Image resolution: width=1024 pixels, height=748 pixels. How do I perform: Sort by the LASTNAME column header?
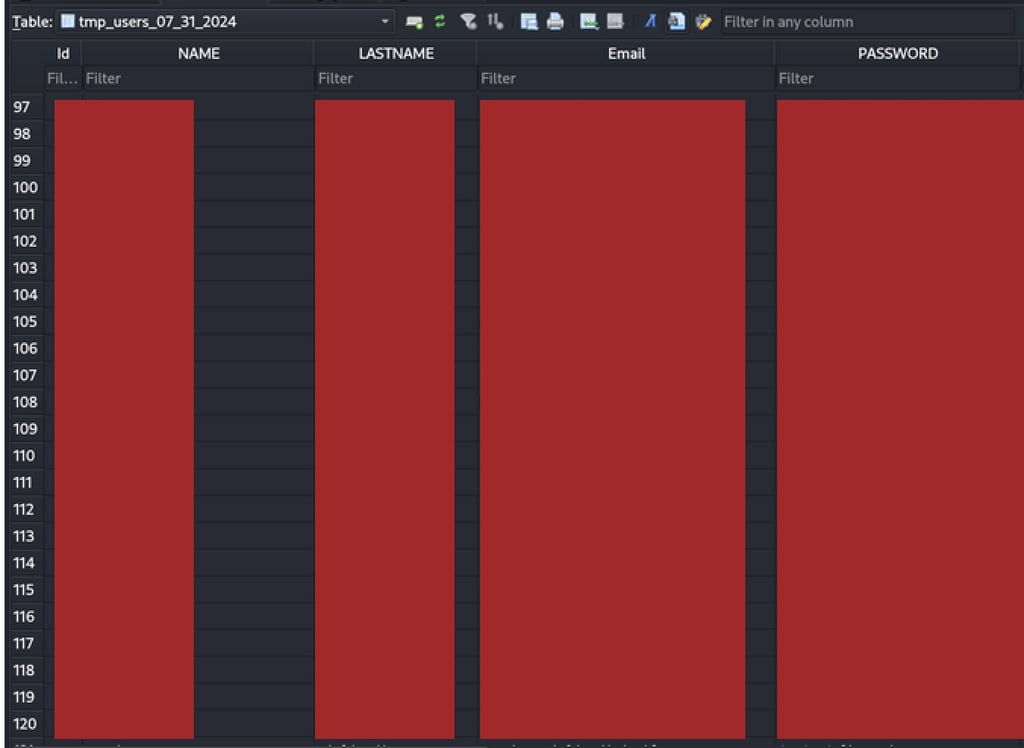point(396,54)
